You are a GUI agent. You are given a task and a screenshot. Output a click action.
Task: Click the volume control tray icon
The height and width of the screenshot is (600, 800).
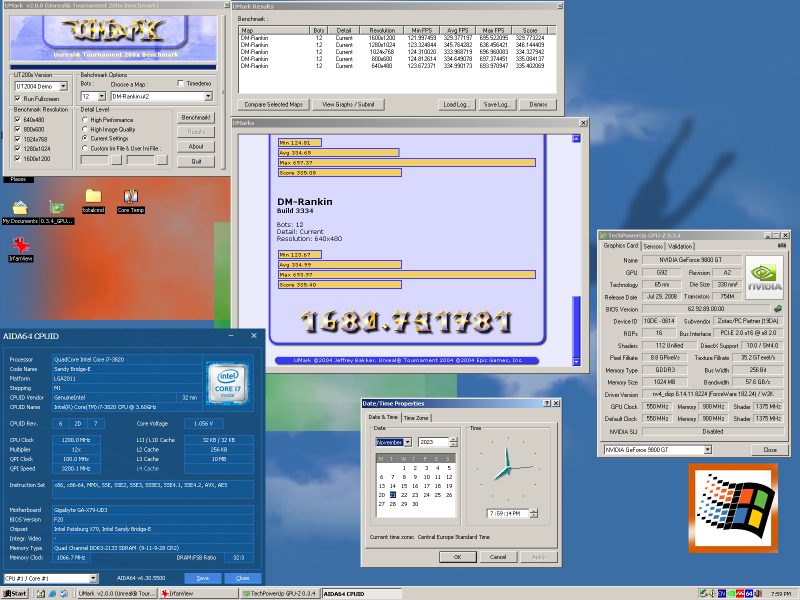(x=759, y=593)
